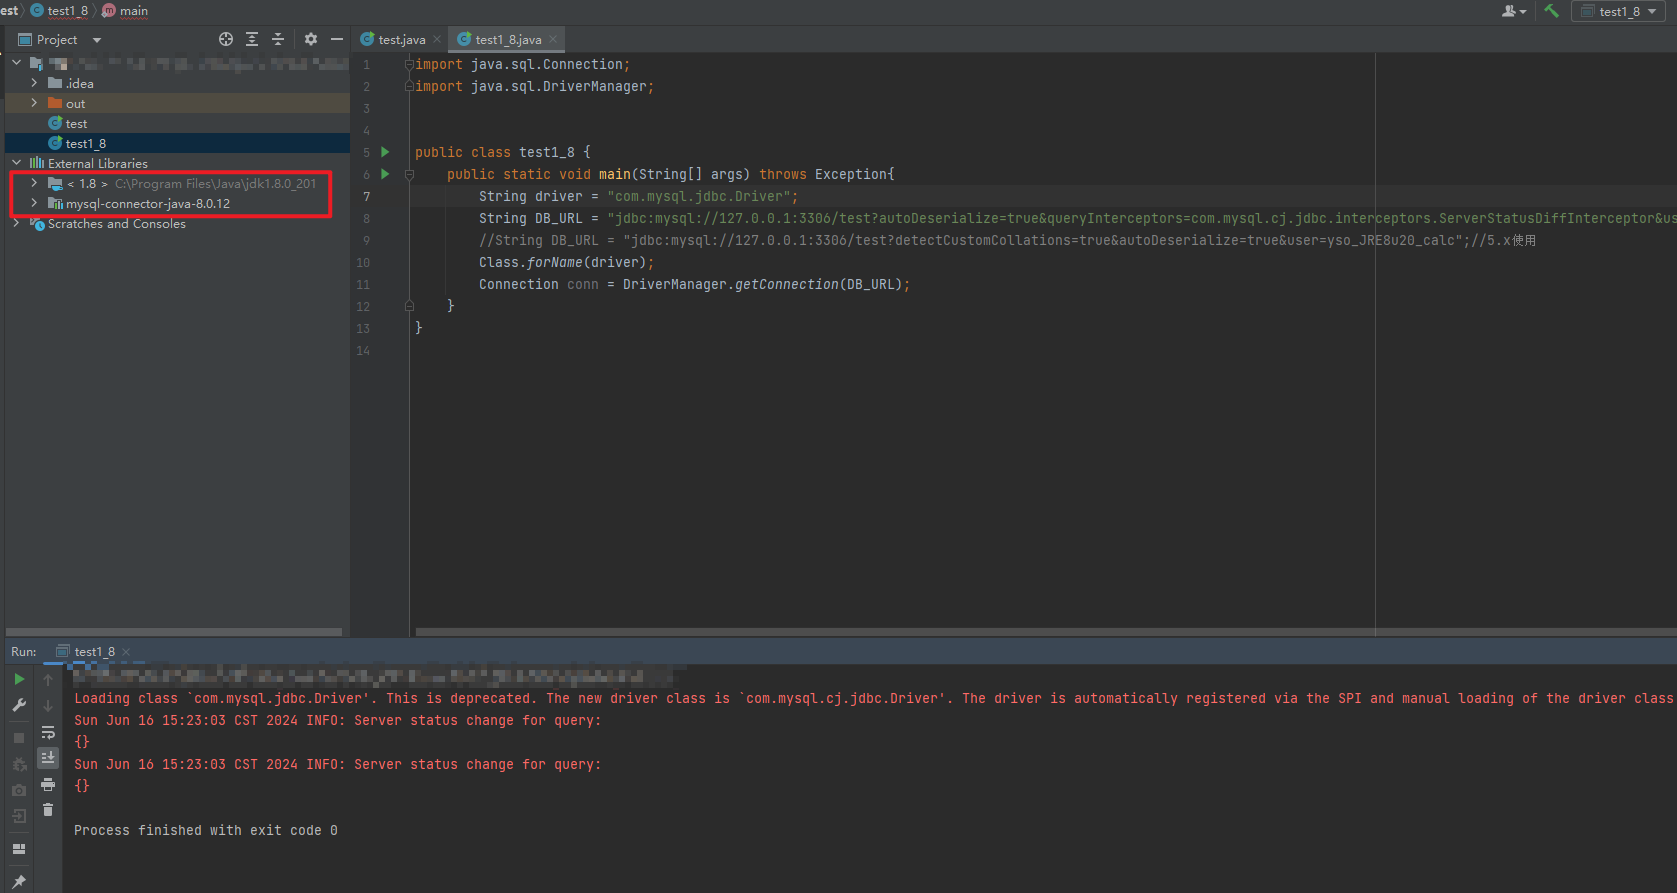Click the green Build project hammer icon

point(1551,11)
